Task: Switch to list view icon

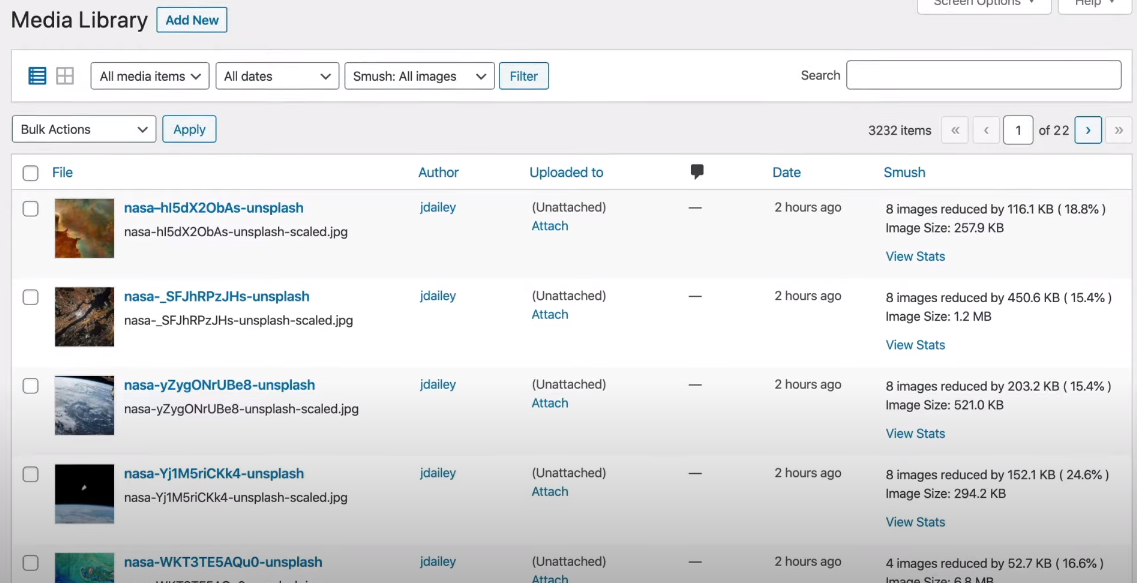Action: pos(37,76)
